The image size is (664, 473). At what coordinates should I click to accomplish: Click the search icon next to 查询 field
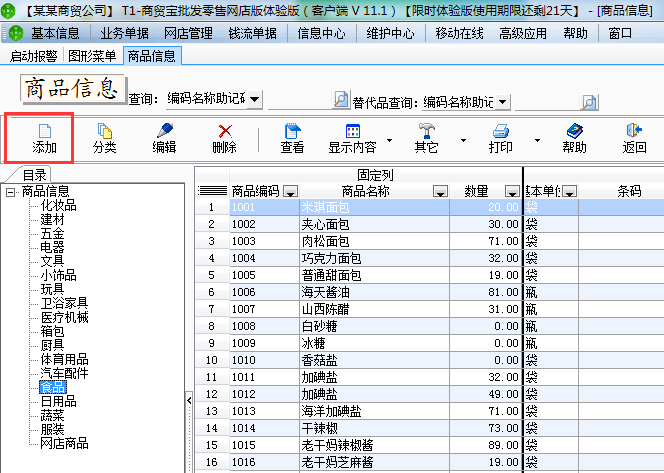point(341,100)
